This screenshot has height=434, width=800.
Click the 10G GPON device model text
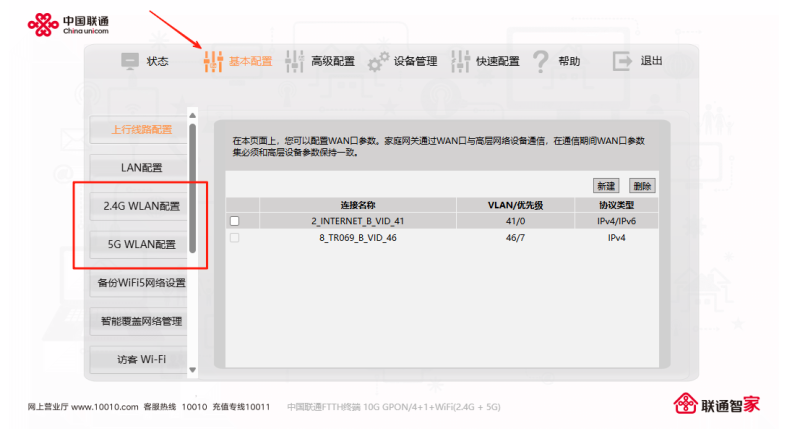tap(394, 407)
